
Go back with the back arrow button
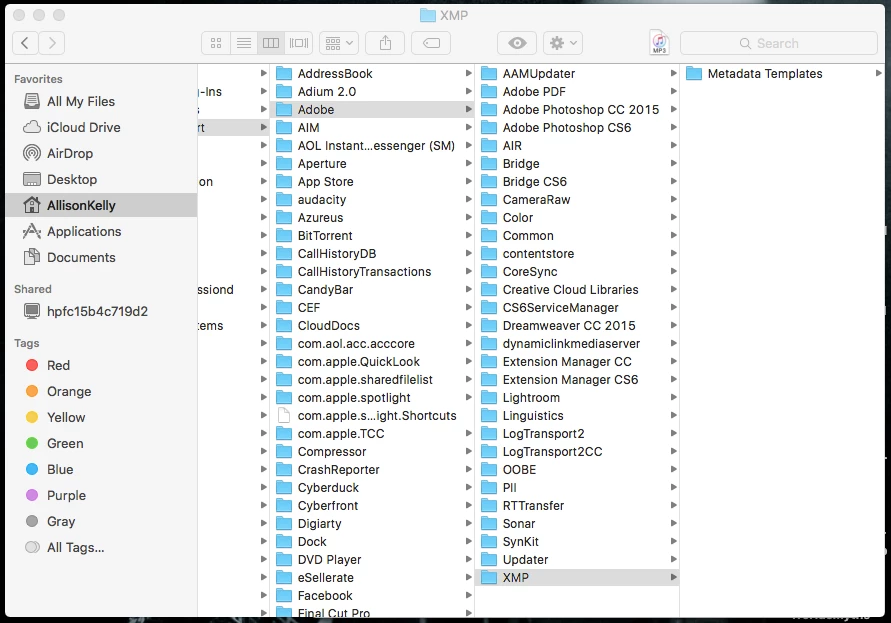coord(25,43)
